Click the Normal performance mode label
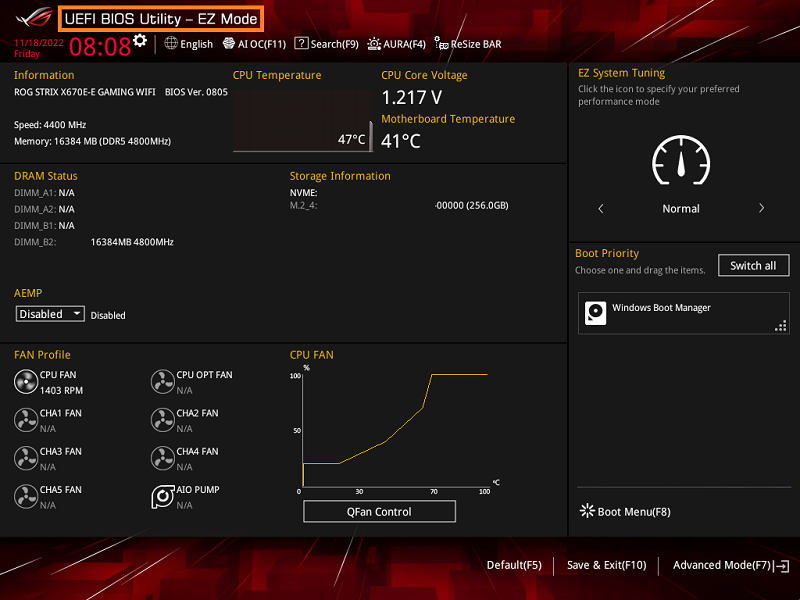Screen dimensions: 800x600 tap(681, 209)
